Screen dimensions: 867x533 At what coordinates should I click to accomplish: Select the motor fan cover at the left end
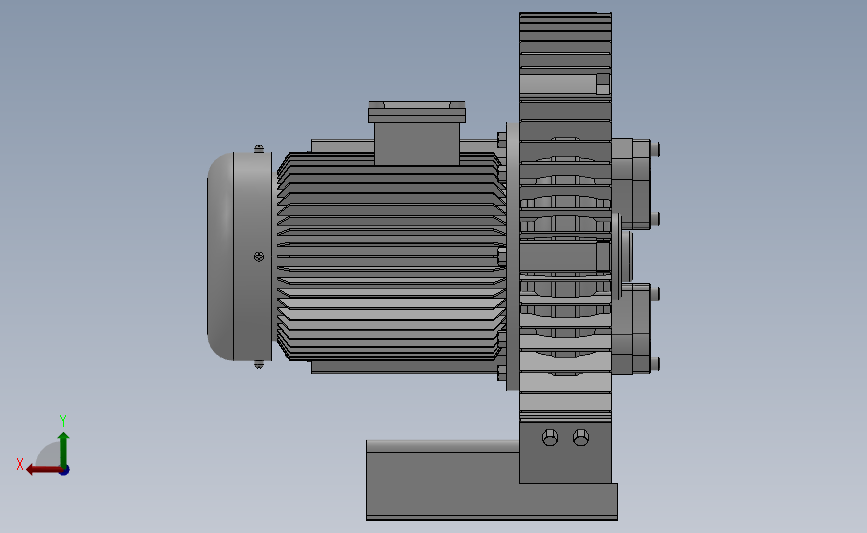239,256
